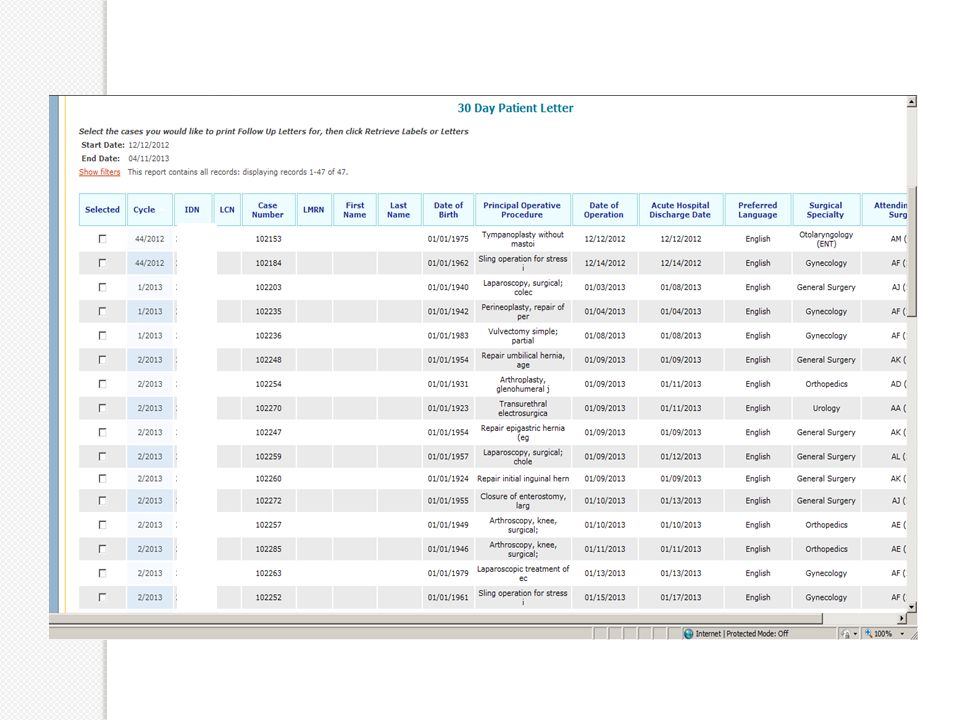Click End Date value 04/11/2013
The width and height of the screenshot is (960, 720).
pos(148,159)
